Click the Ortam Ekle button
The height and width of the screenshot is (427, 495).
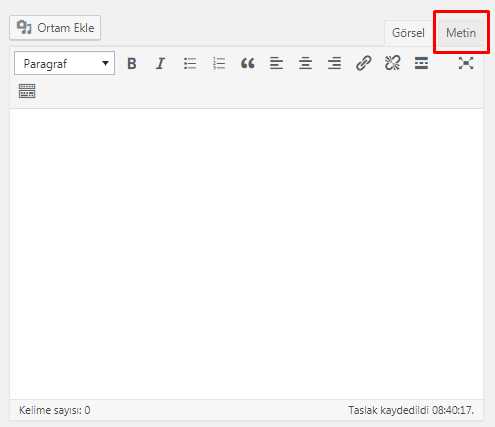coord(55,28)
